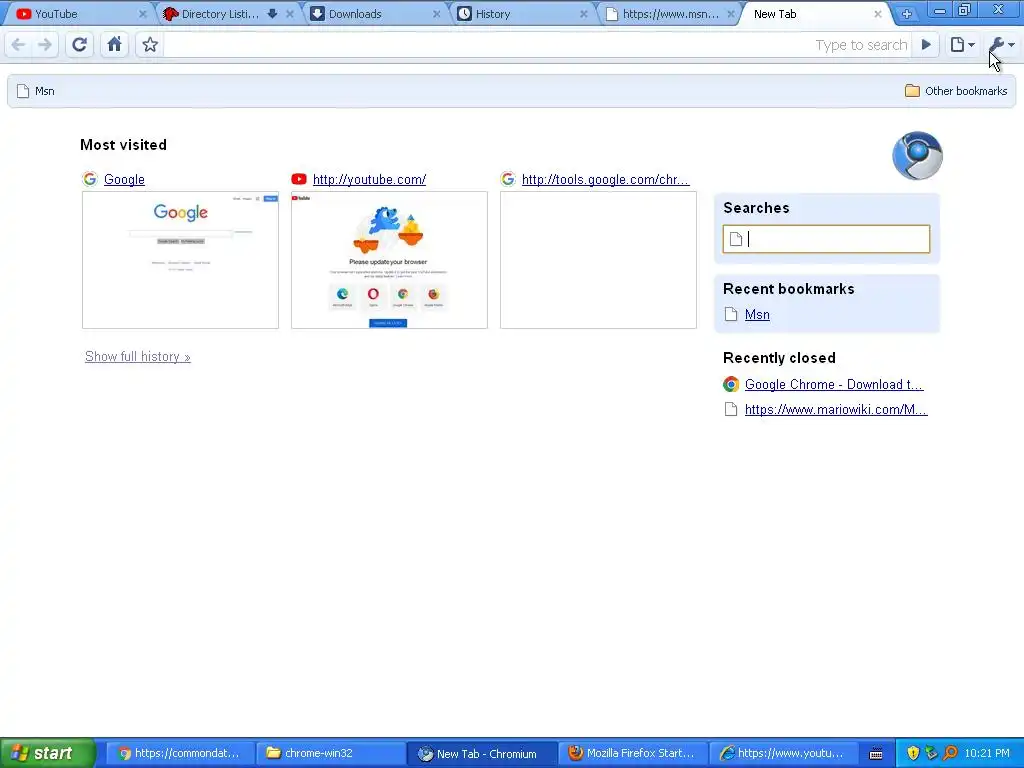The image size is (1024, 768).
Task: Close the msn.com tab
Action: 731,14
